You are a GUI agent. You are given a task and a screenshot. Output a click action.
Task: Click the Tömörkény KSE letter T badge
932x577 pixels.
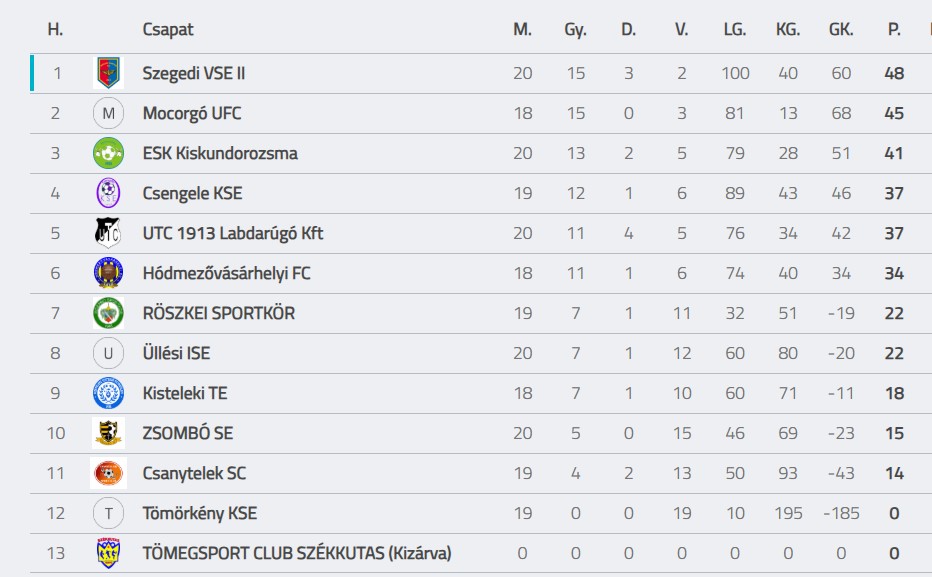pyautogui.click(x=108, y=513)
